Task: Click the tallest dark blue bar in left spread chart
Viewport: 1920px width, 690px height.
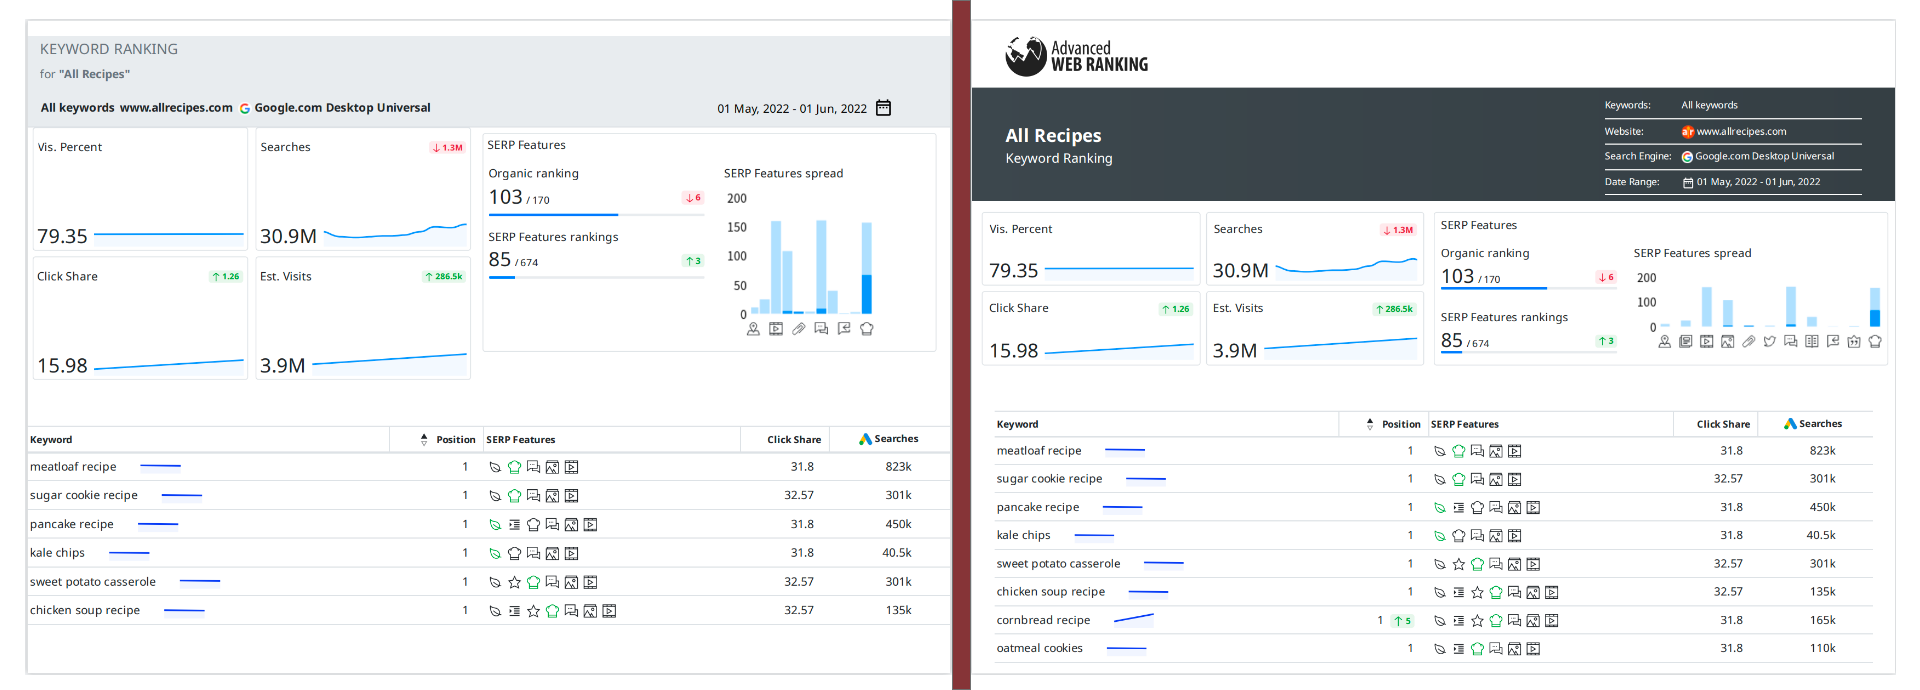Action: click(866, 294)
